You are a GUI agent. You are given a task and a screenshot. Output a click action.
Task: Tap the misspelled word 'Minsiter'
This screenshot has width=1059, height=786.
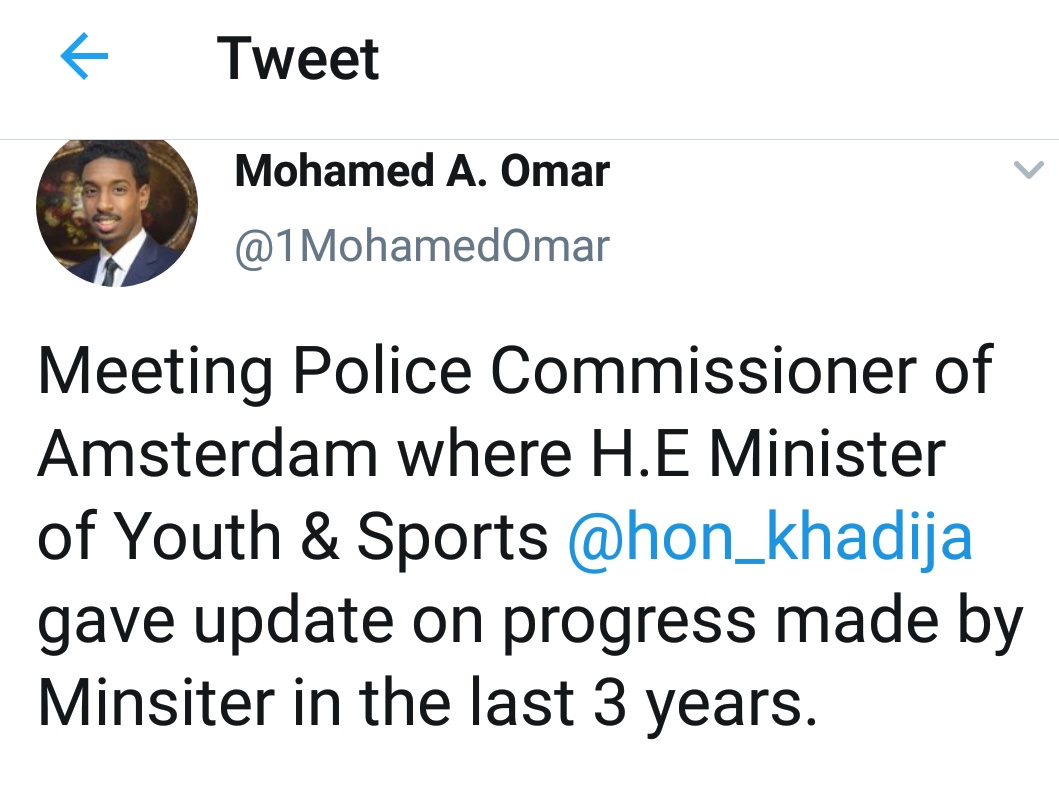156,702
